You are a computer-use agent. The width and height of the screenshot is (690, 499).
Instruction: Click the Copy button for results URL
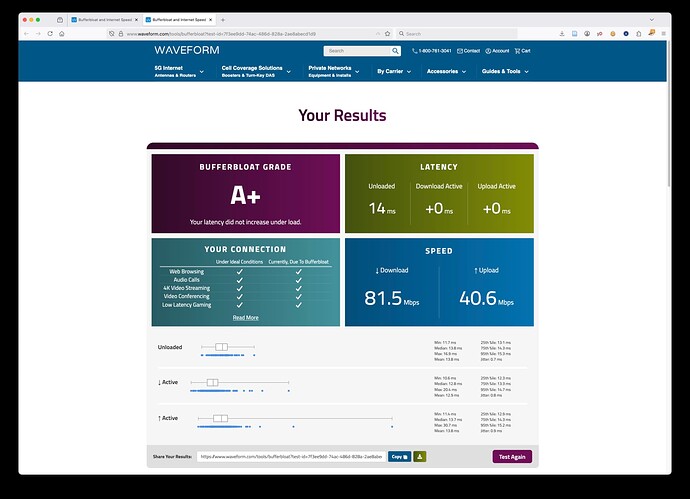click(x=399, y=456)
